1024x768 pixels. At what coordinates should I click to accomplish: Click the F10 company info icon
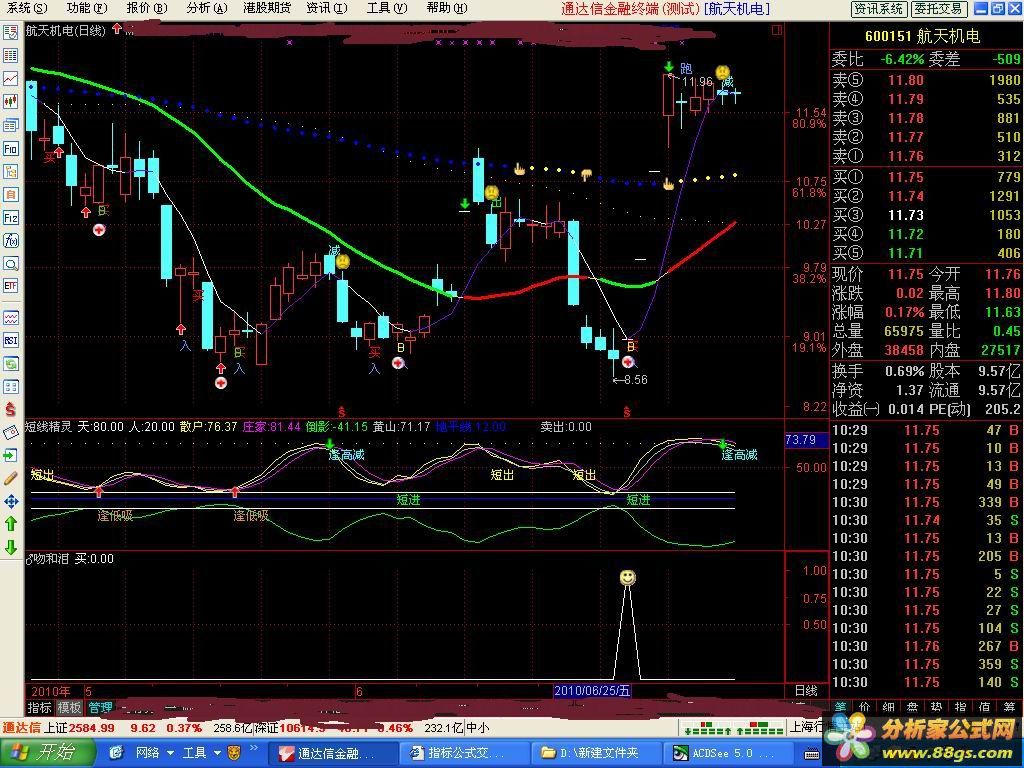point(10,148)
